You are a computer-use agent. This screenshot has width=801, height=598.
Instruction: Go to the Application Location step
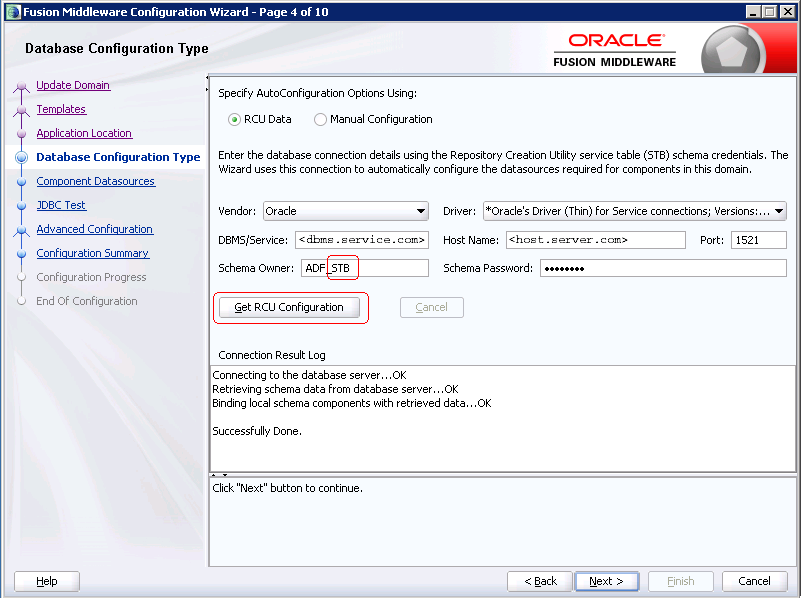[x=84, y=133]
